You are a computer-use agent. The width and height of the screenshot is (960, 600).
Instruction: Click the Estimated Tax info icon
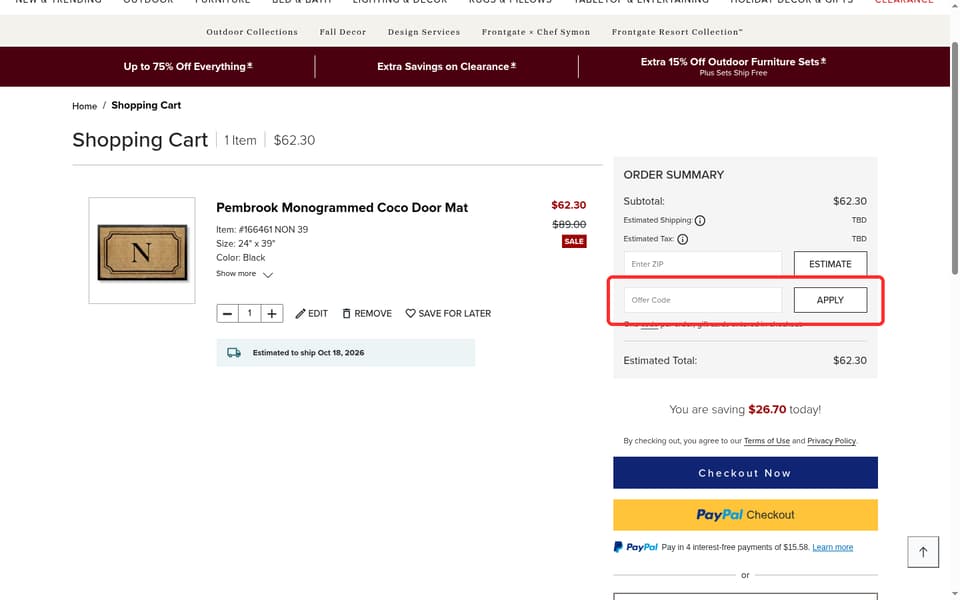coord(682,239)
